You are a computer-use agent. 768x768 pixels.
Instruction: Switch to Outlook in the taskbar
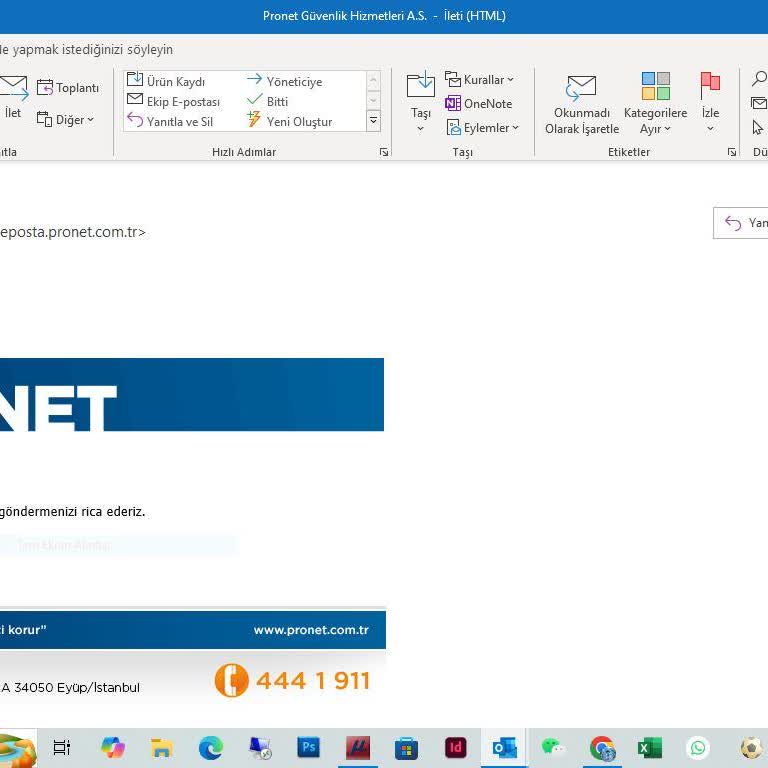click(504, 748)
